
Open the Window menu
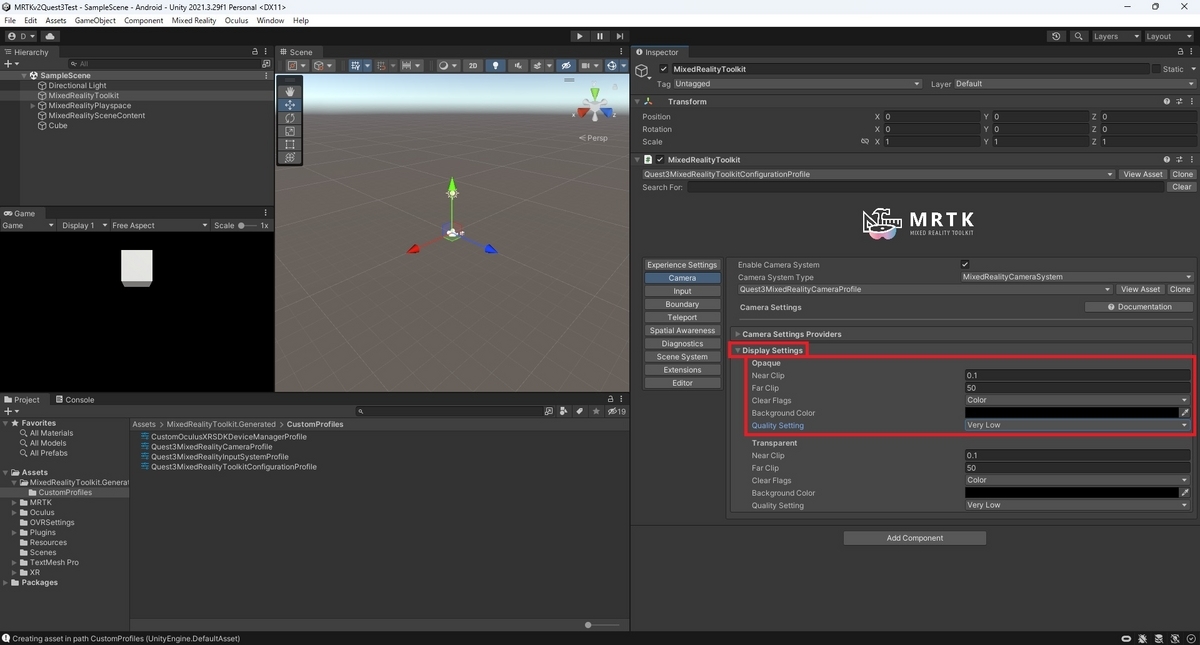270,20
